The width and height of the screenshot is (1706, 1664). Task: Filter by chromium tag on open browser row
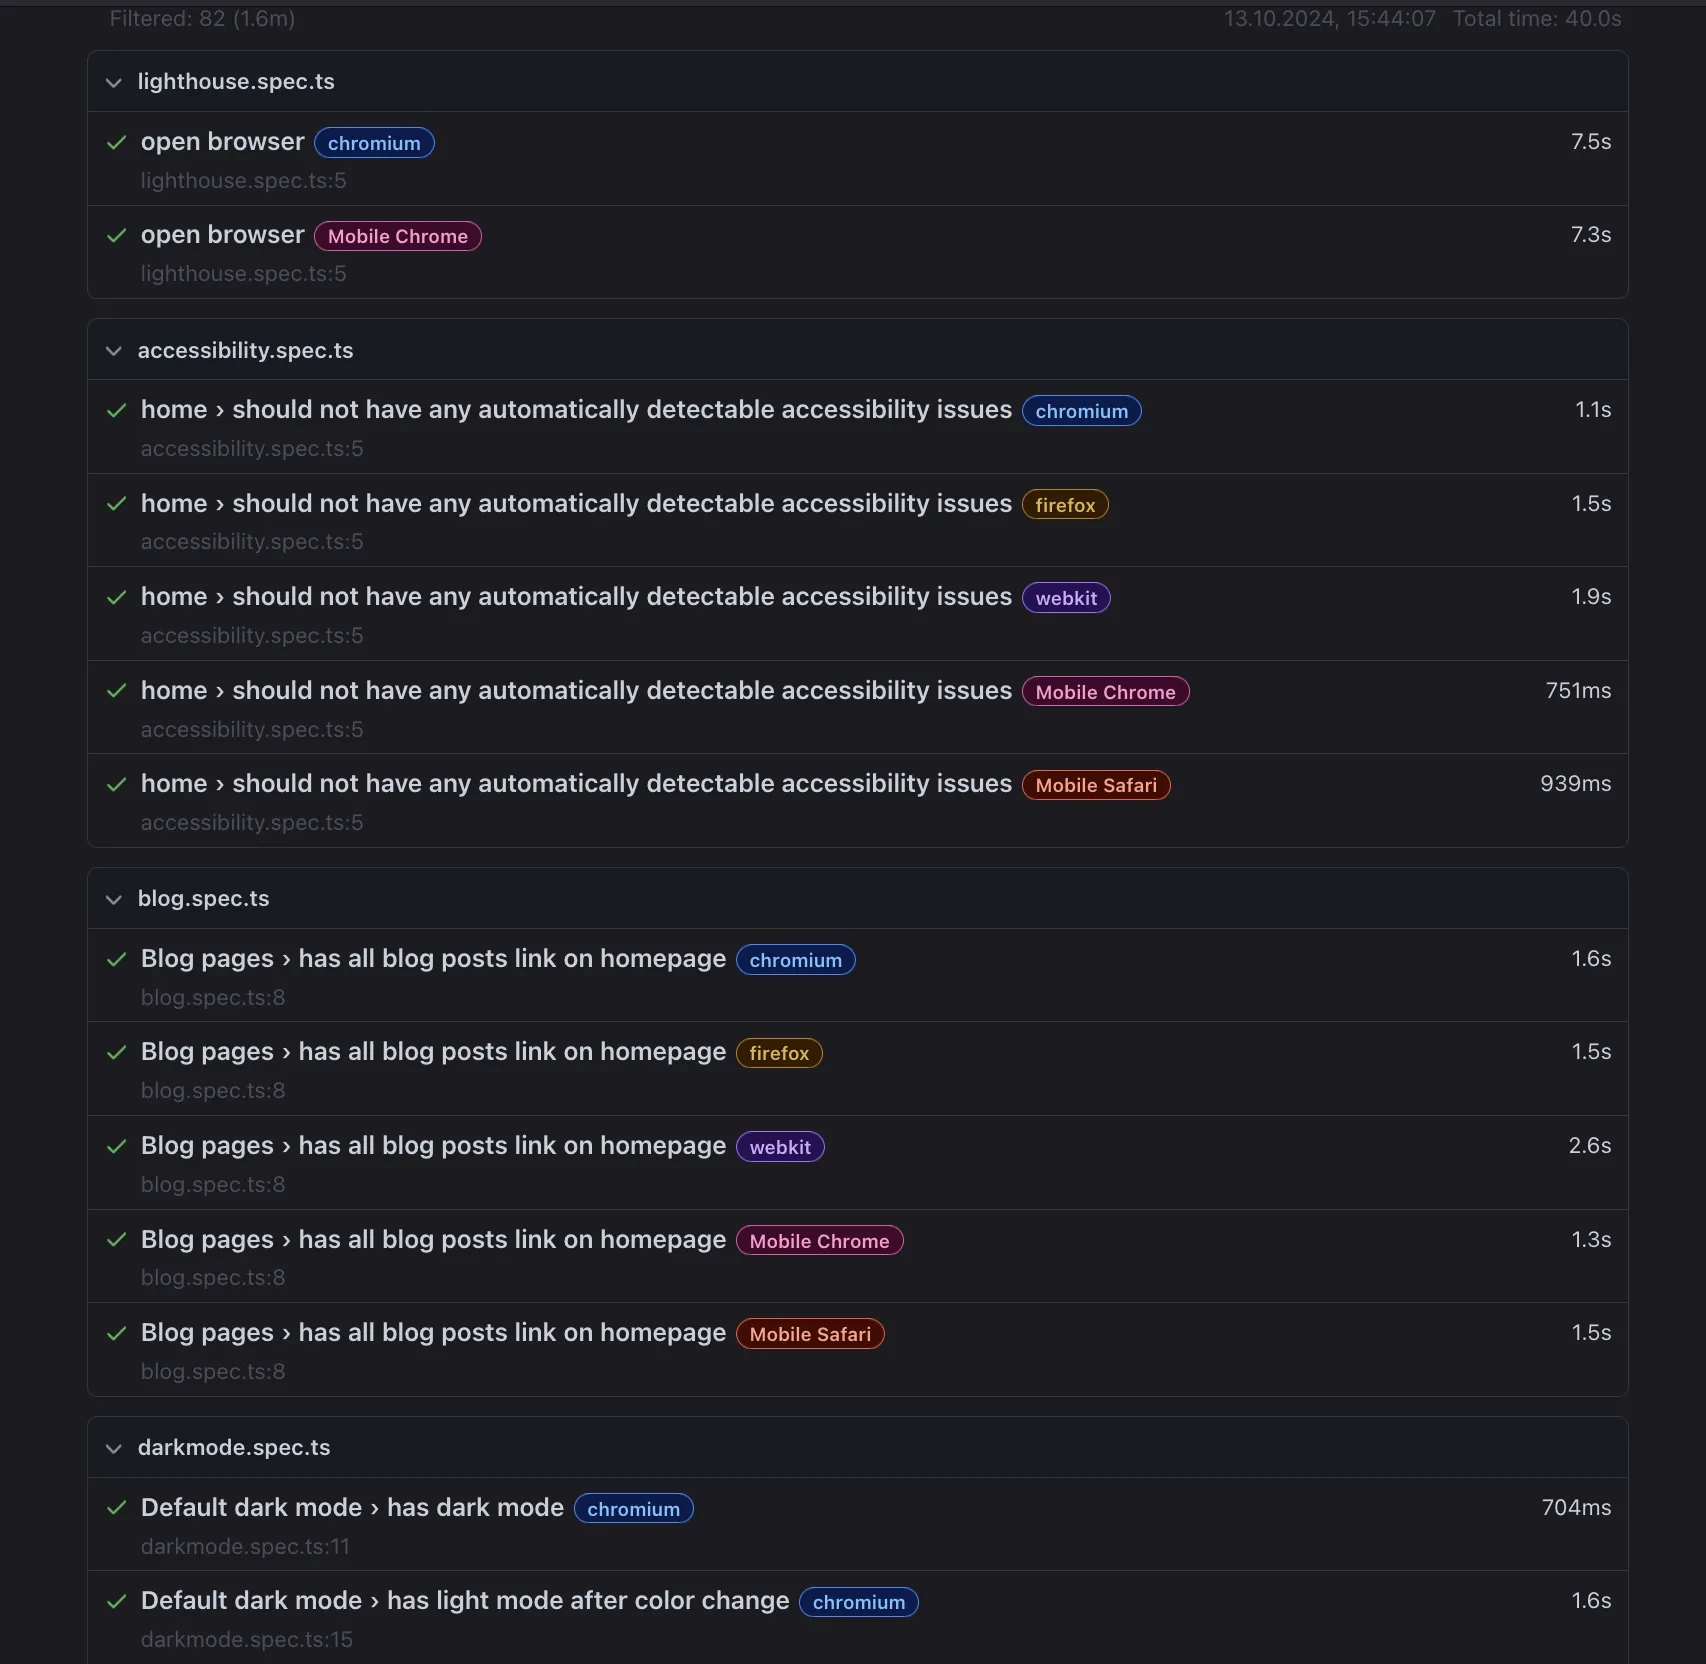click(x=374, y=143)
